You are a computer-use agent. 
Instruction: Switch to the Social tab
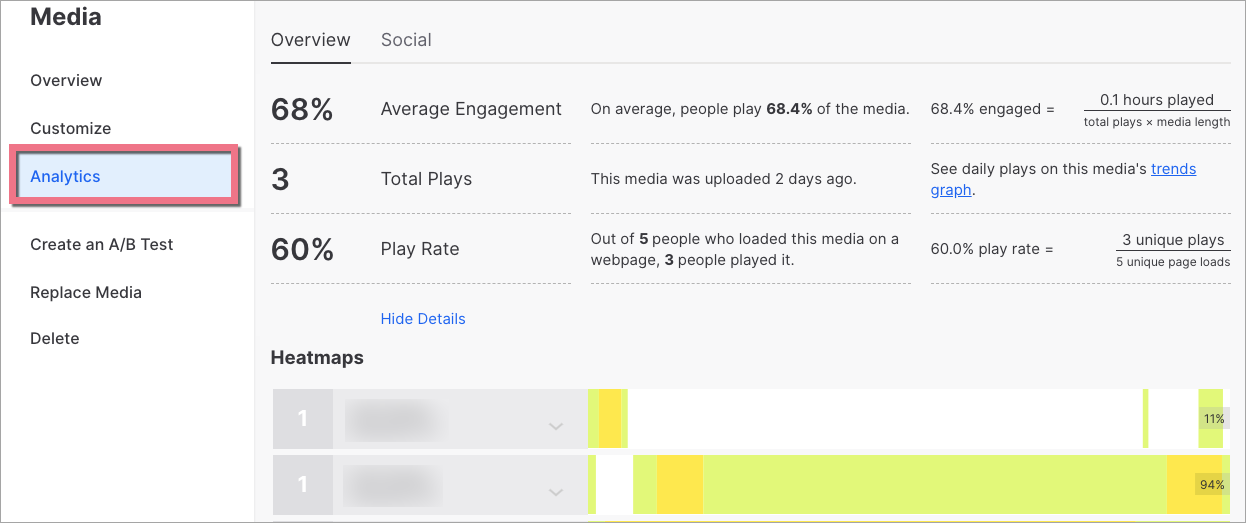406,41
